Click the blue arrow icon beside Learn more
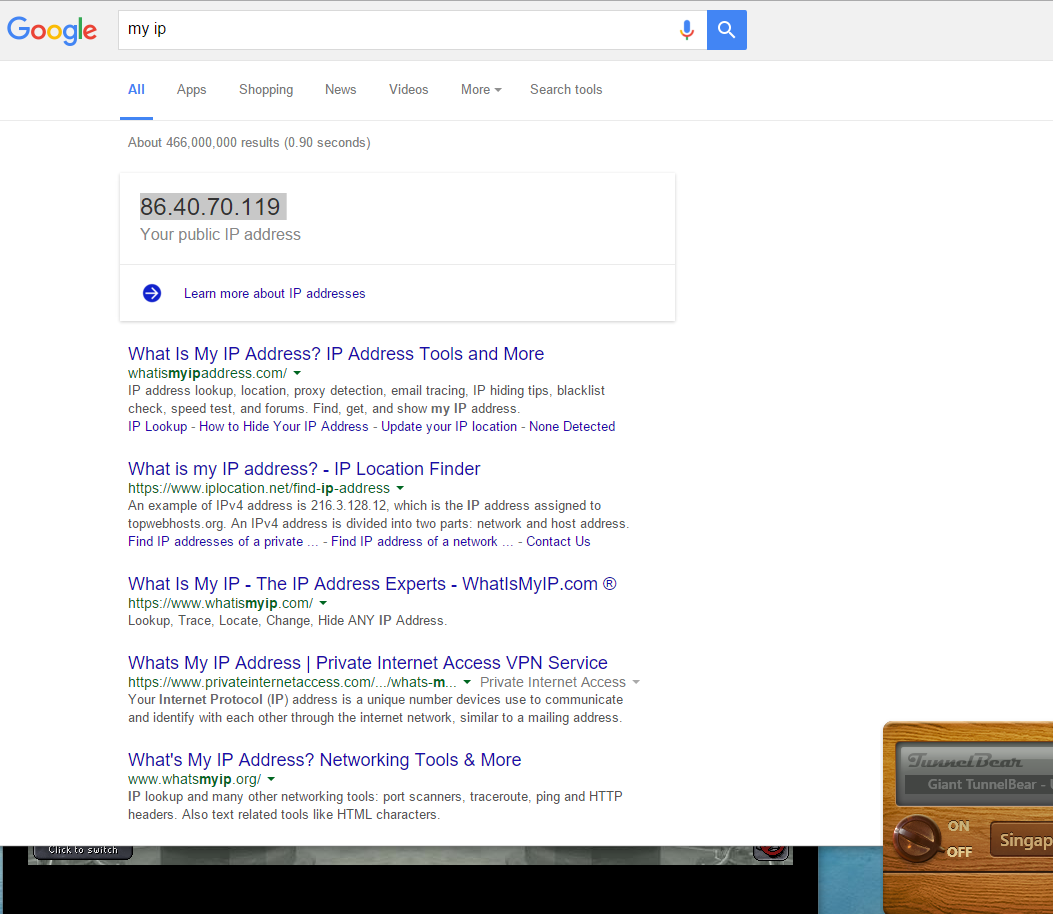Viewport: 1053px width, 914px height. [152, 293]
